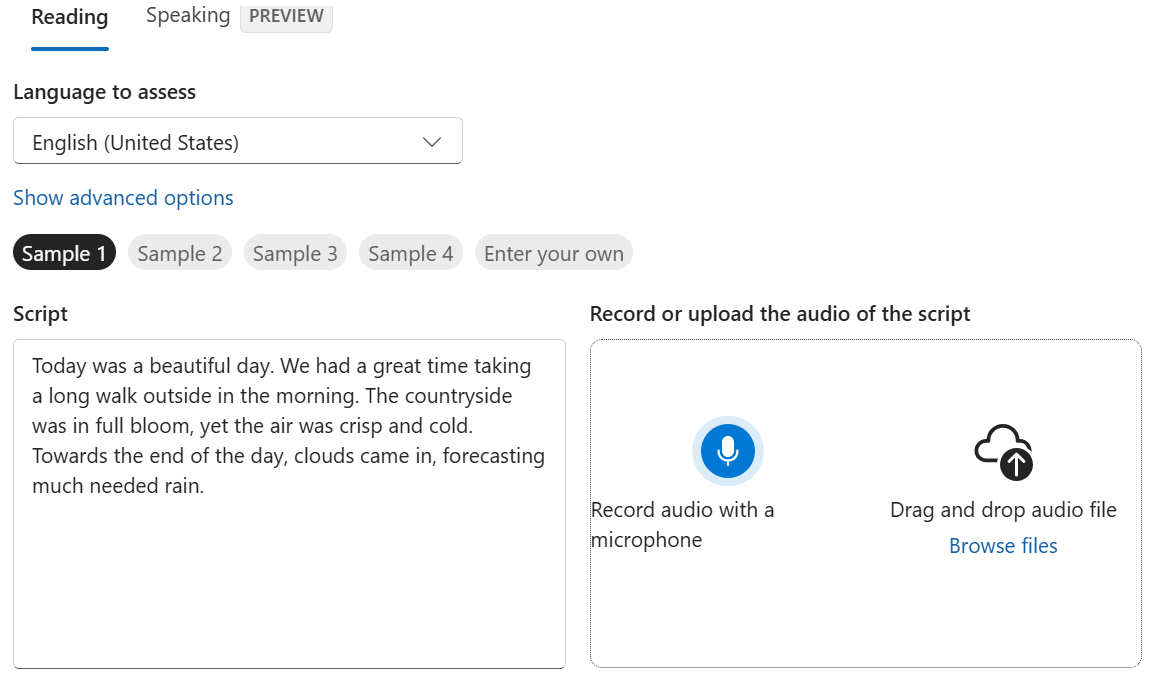Expand Show advanced options
This screenshot has width=1152, height=683.
click(x=123, y=198)
